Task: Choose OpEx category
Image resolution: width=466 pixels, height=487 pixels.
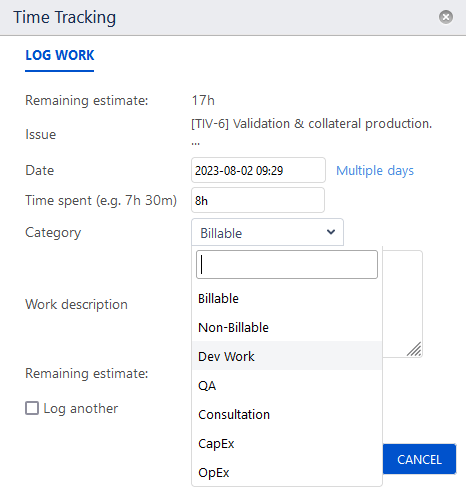Action: point(287,473)
